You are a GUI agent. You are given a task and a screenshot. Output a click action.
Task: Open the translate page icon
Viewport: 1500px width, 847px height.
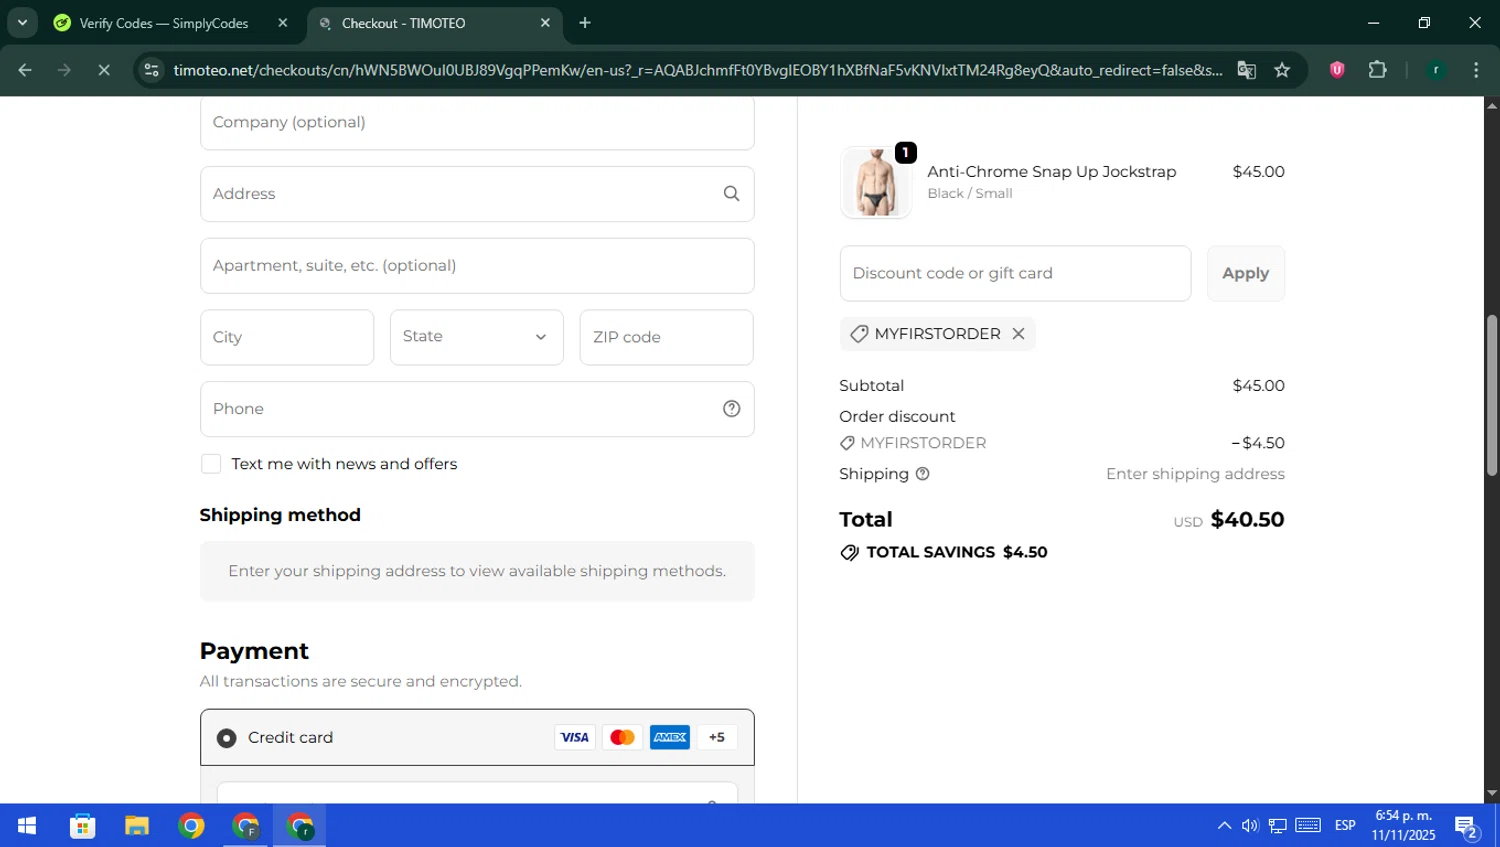[x=1246, y=70]
